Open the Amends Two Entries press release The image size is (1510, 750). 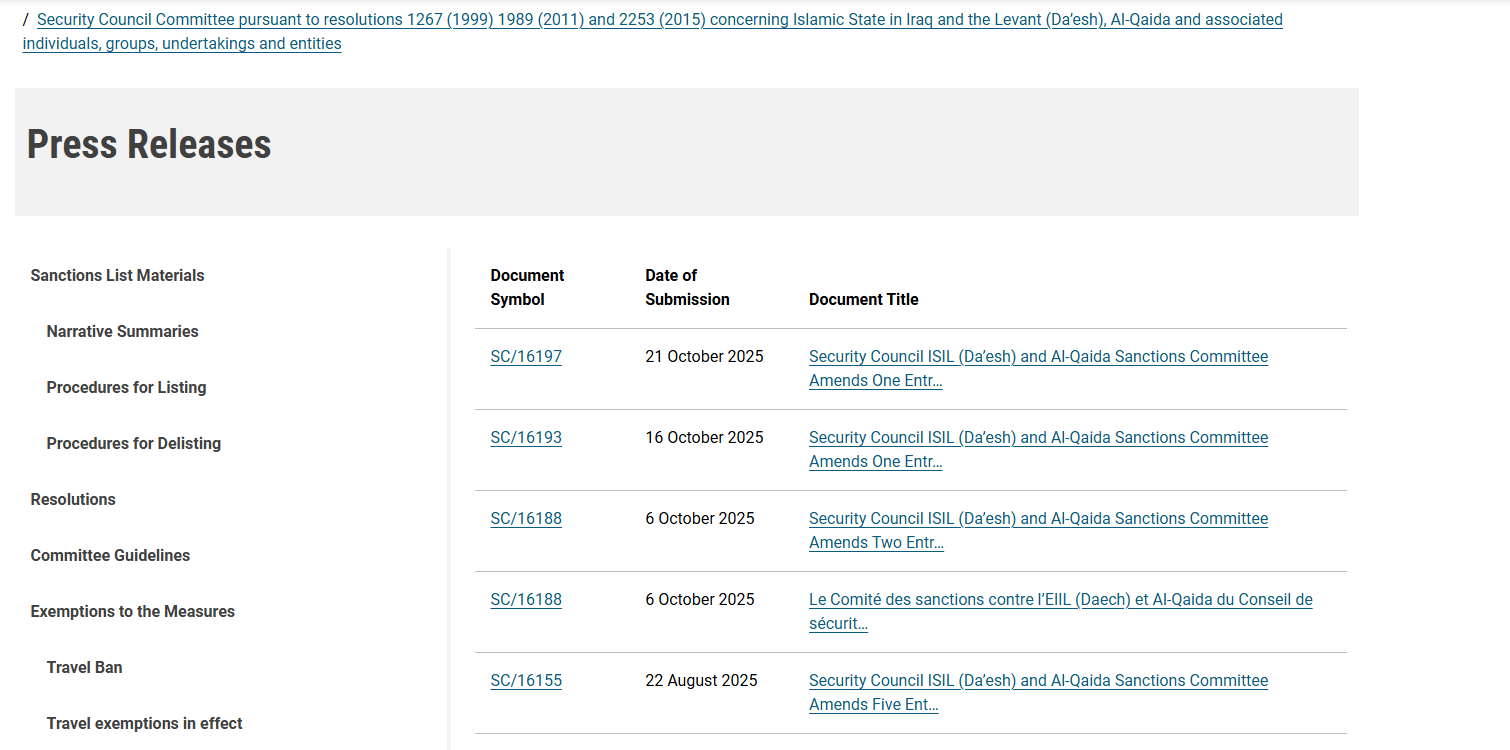[x=1038, y=519]
